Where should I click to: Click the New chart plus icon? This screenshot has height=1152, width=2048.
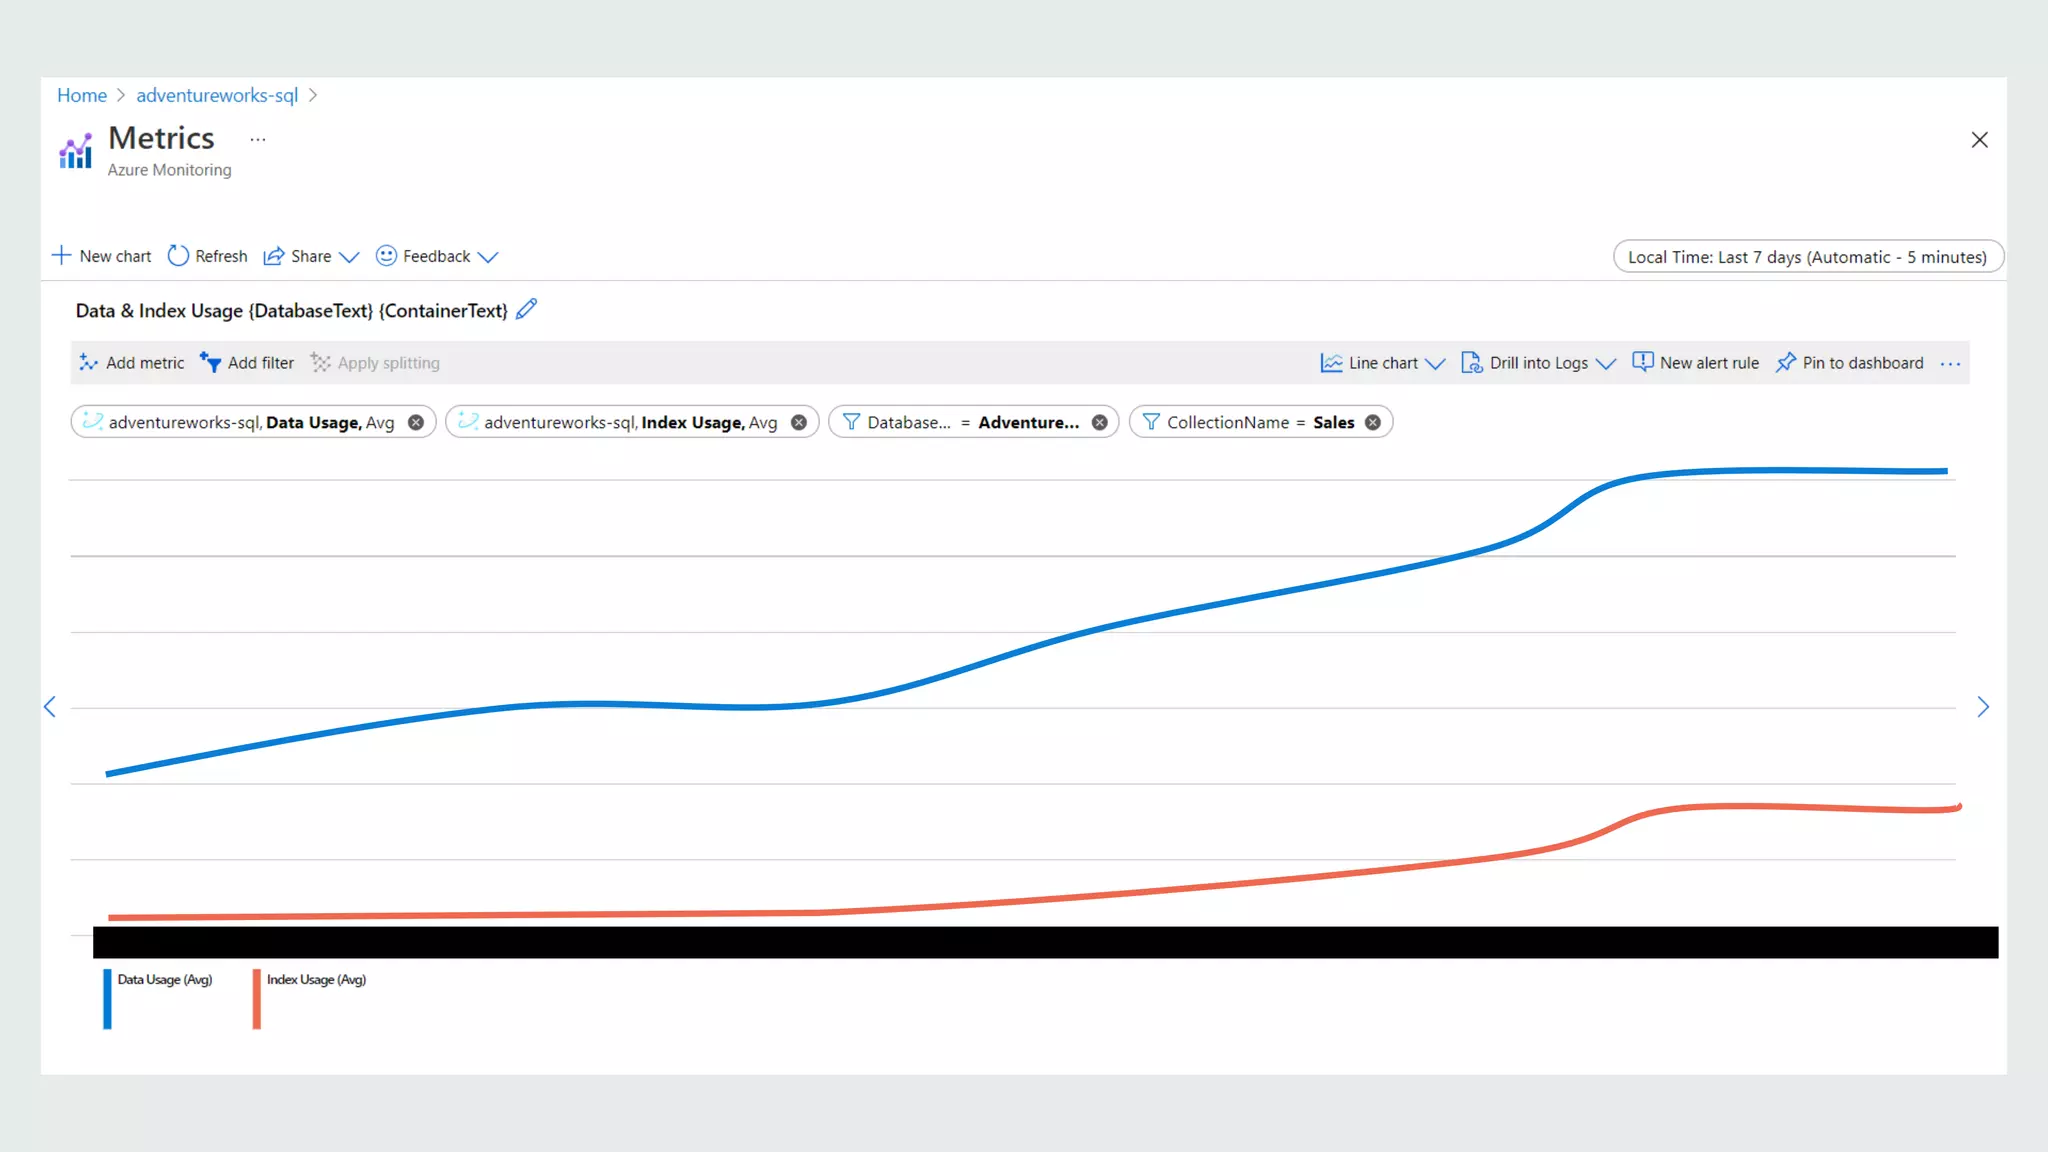[x=62, y=256]
